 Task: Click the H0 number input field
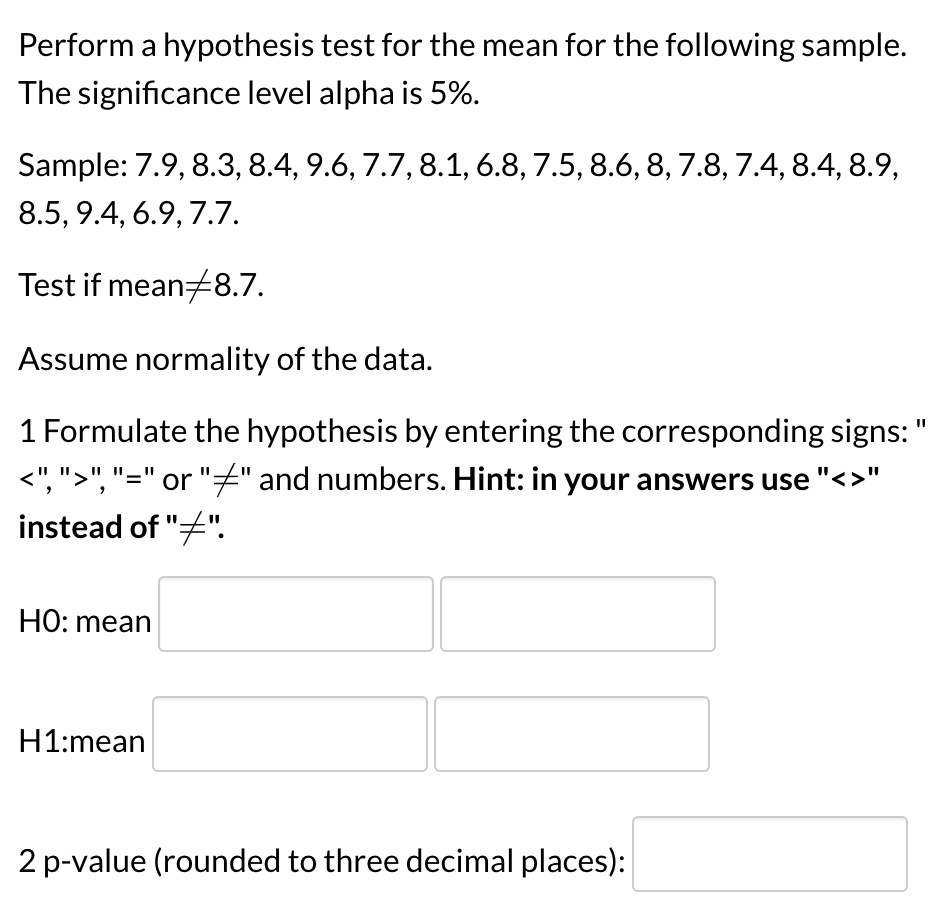(x=577, y=614)
